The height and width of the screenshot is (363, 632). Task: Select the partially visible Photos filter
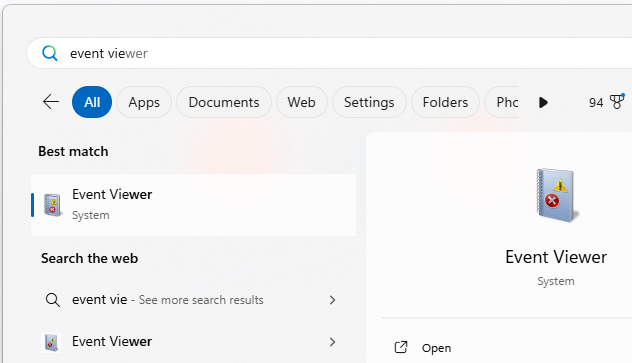pos(502,102)
